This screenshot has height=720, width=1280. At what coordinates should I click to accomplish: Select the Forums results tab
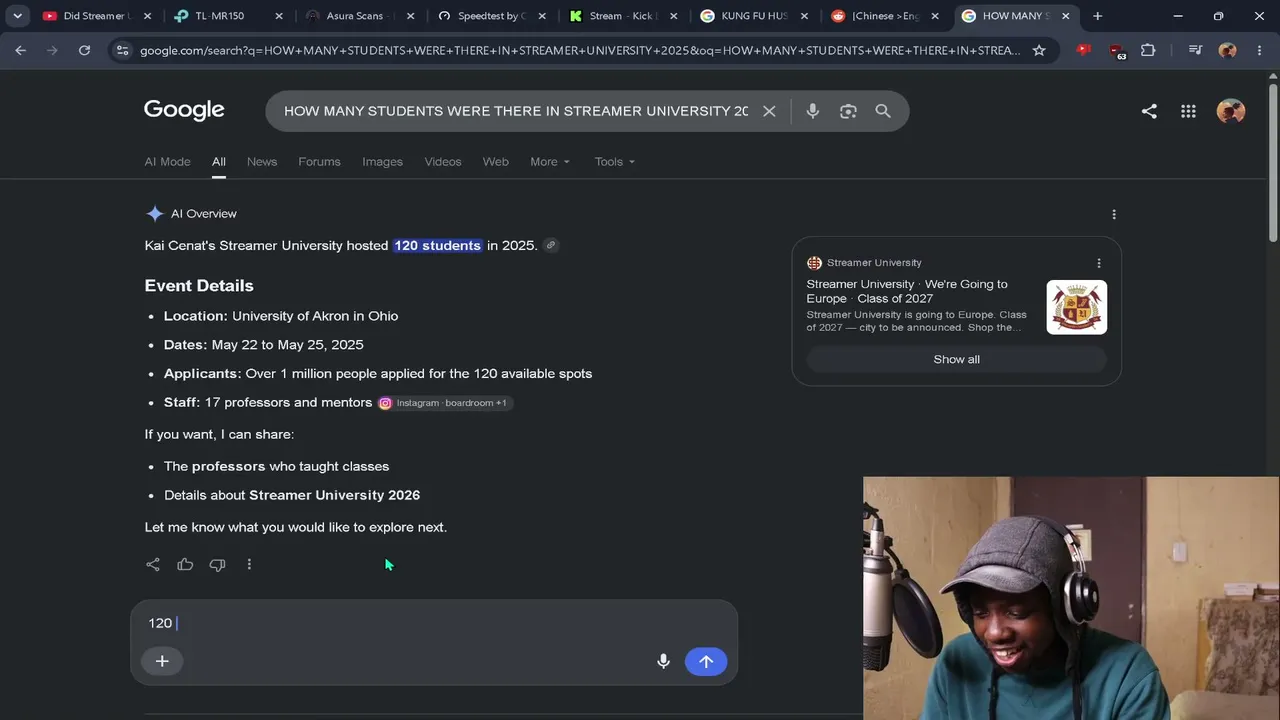(x=319, y=162)
